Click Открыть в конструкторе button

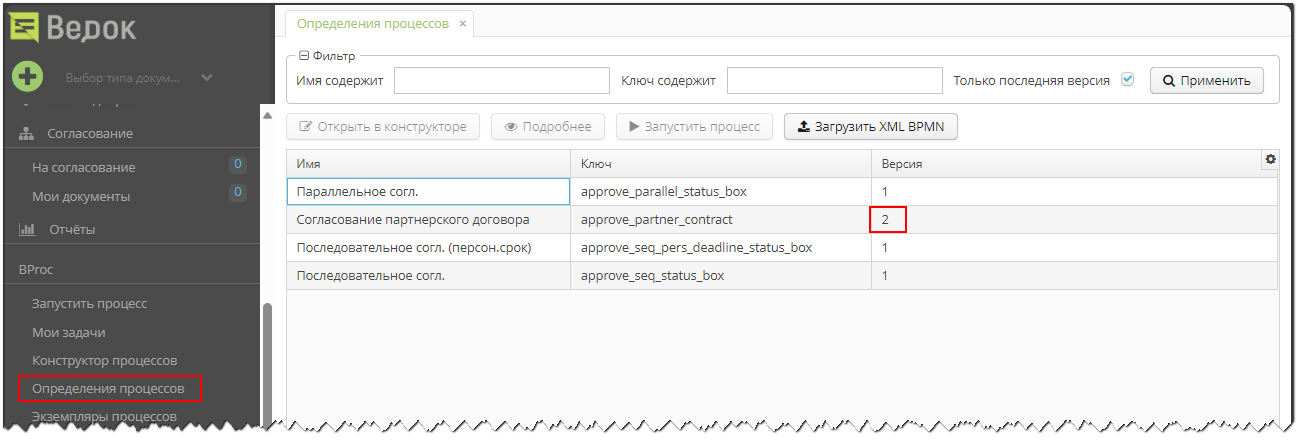pos(383,127)
